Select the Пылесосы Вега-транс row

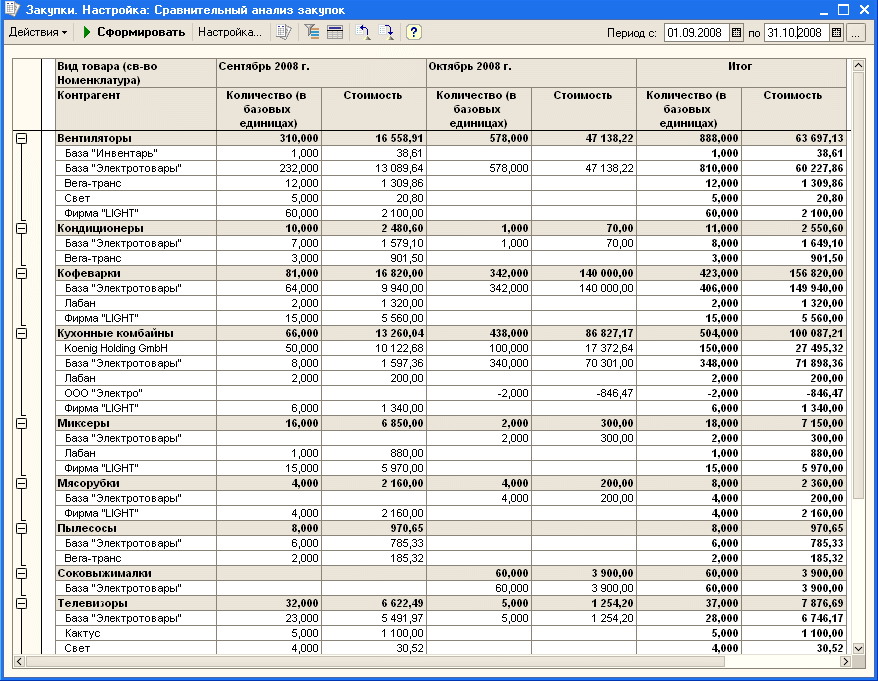coord(136,558)
